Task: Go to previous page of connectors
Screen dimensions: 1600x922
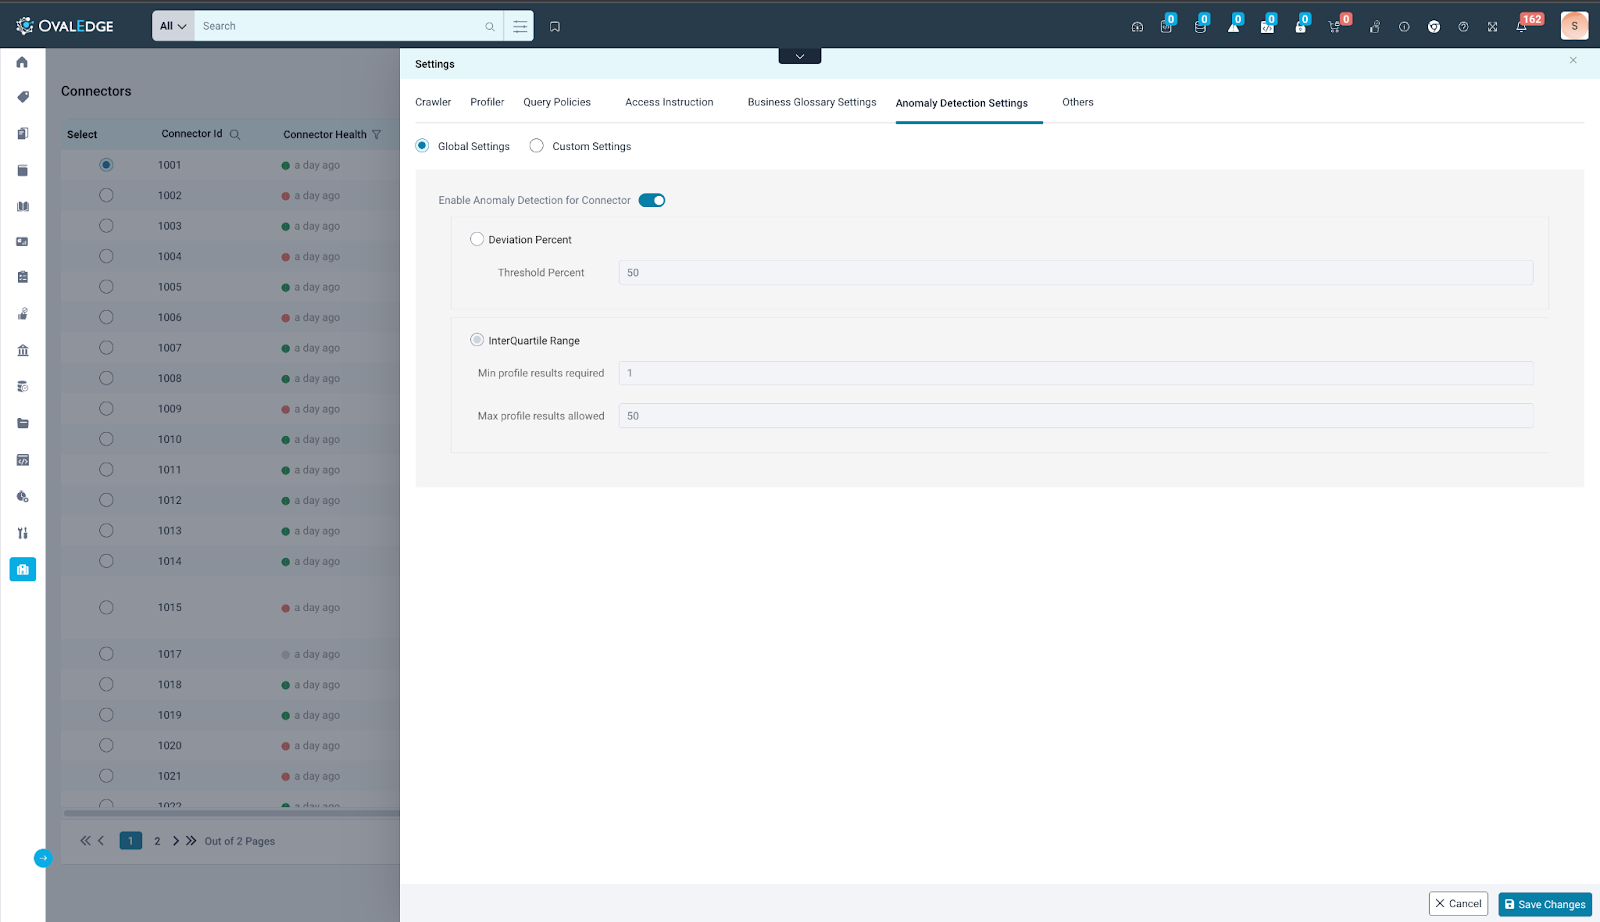Action: tap(101, 841)
